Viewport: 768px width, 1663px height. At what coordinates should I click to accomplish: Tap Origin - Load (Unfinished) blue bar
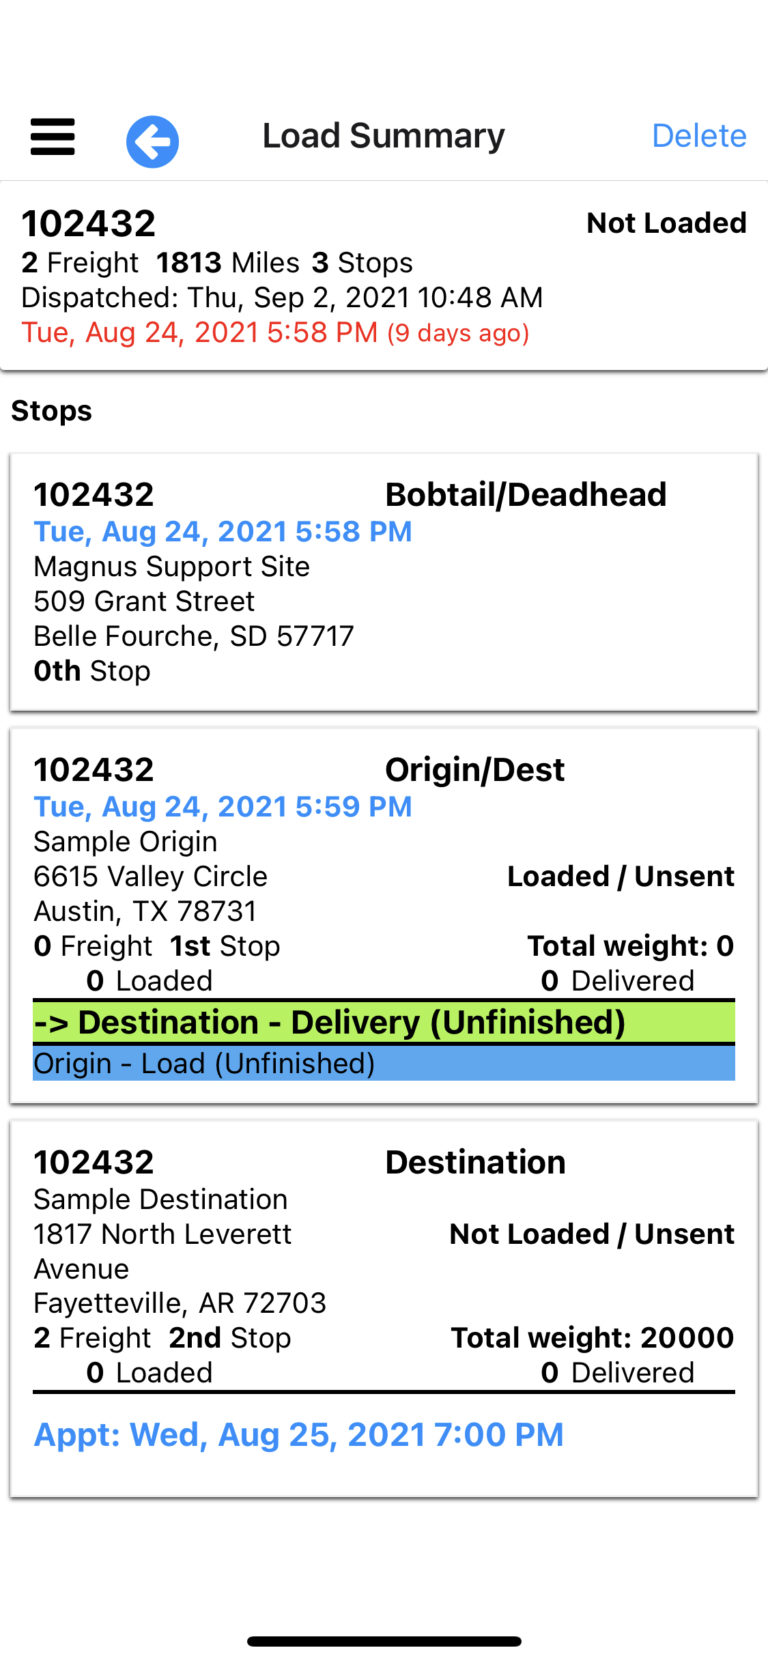pos(384,1063)
